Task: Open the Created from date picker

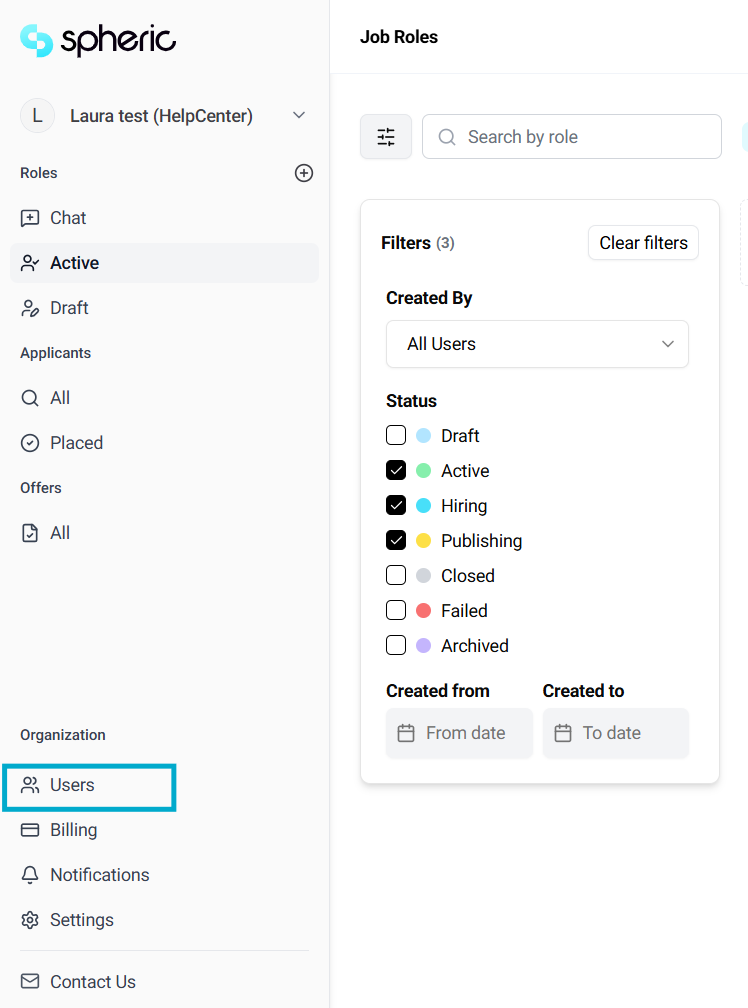Action: [x=459, y=733]
